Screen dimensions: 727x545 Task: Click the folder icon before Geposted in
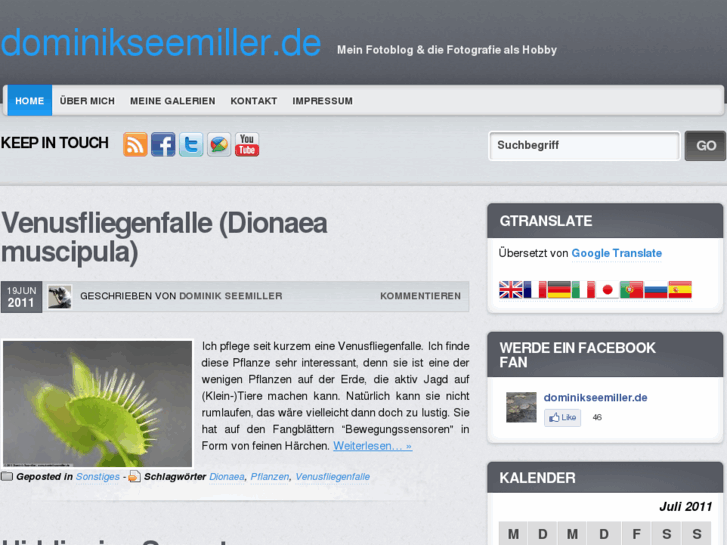click(x=6, y=476)
